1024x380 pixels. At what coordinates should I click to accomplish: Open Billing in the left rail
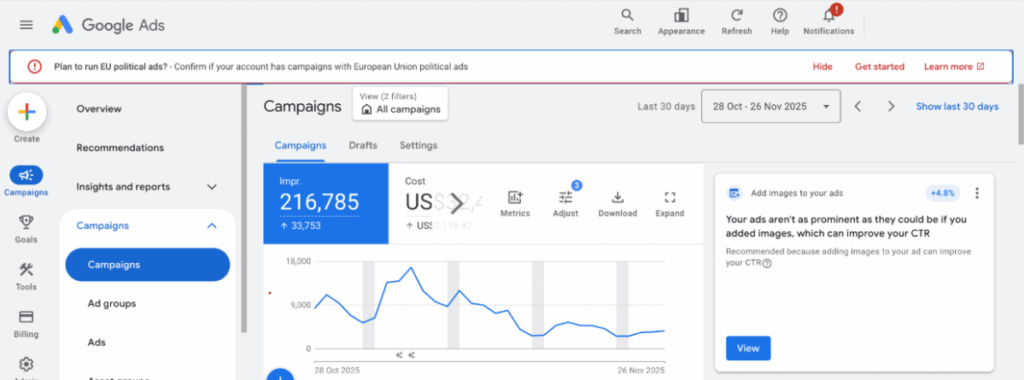point(26,324)
